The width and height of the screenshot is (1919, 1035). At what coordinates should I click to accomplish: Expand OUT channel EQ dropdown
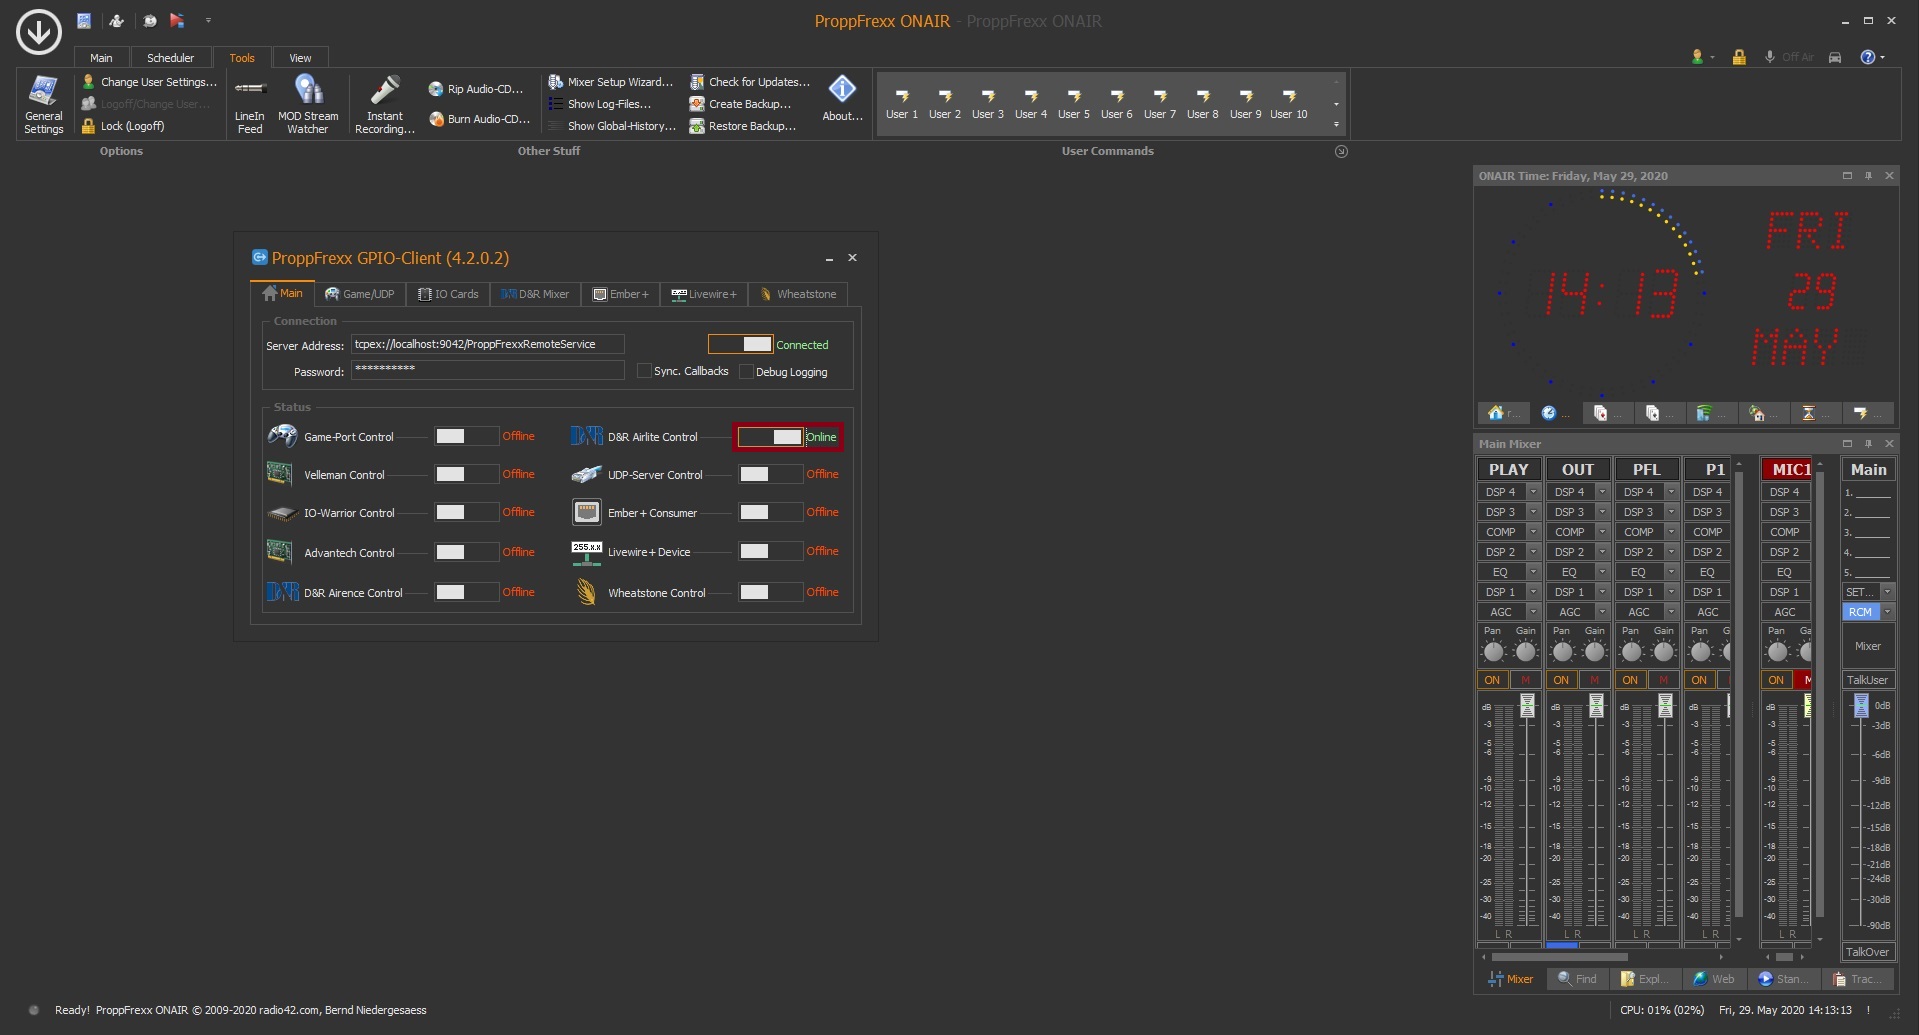tap(1602, 572)
